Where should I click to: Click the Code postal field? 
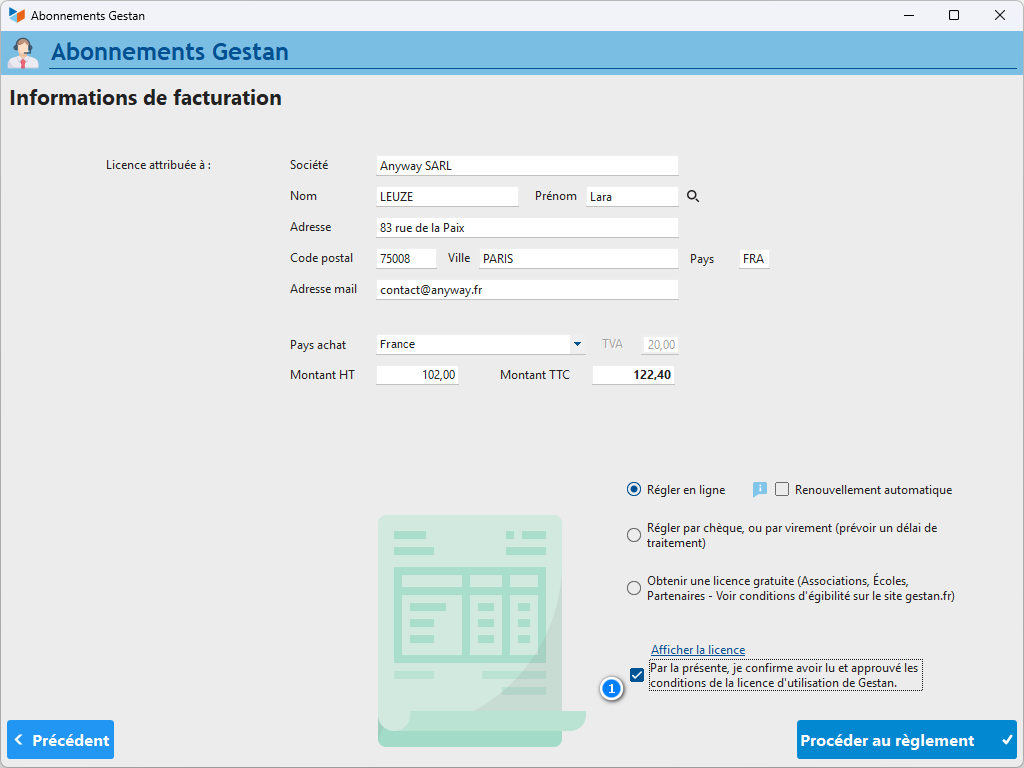click(406, 259)
